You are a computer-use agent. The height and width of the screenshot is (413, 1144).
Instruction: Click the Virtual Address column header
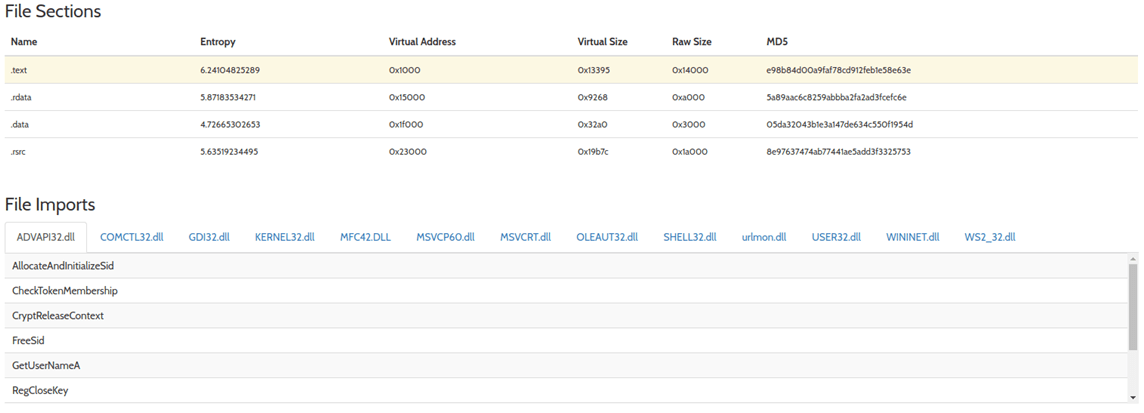[422, 42]
